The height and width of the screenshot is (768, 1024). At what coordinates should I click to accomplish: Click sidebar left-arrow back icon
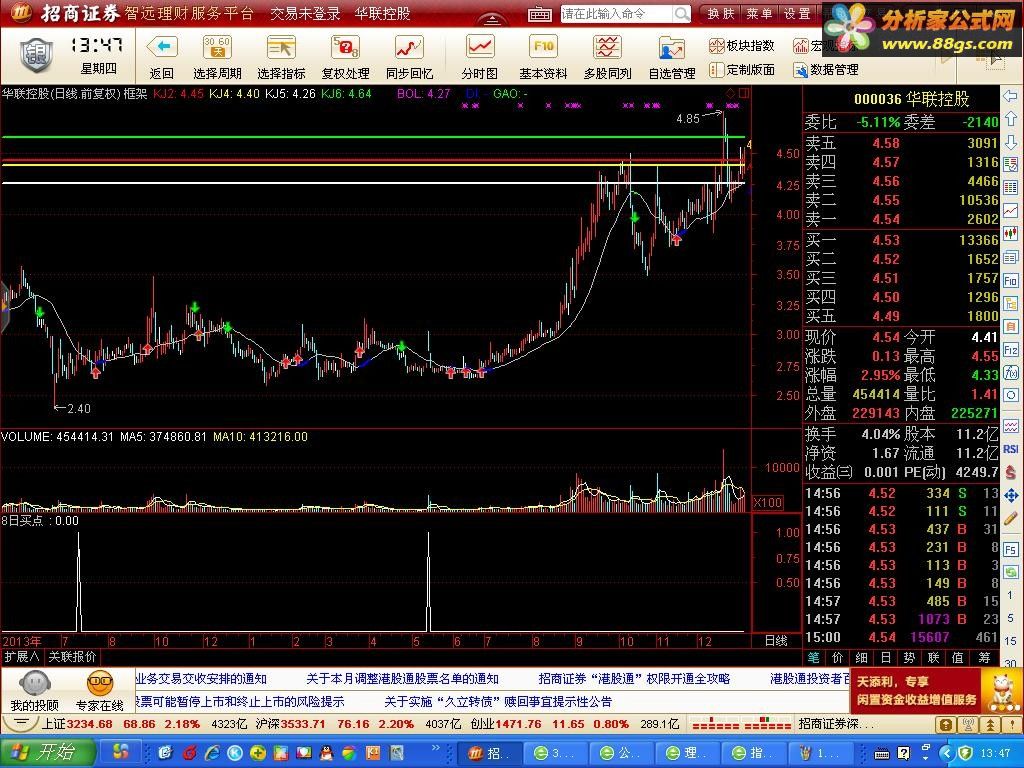click(1010, 97)
